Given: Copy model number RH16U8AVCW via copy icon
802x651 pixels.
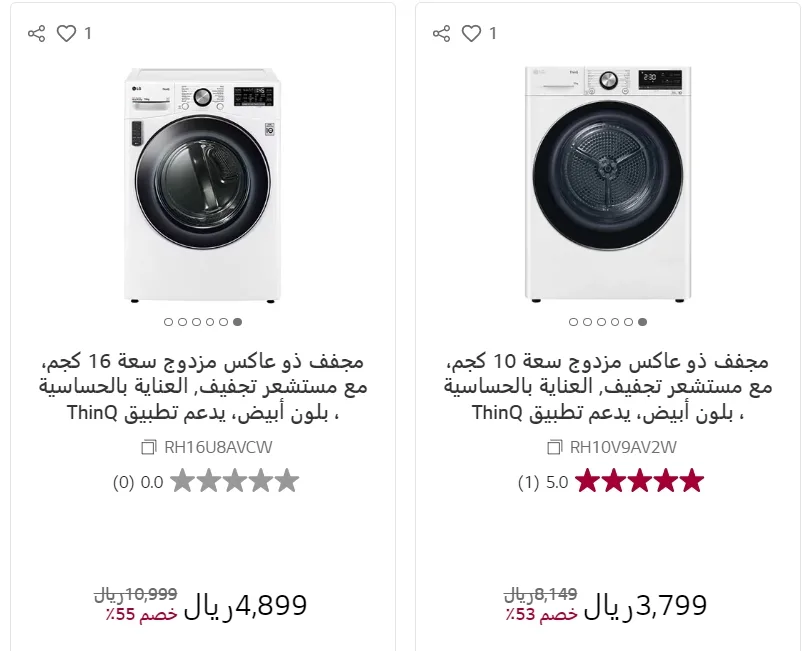Looking at the screenshot, I should click(149, 447).
